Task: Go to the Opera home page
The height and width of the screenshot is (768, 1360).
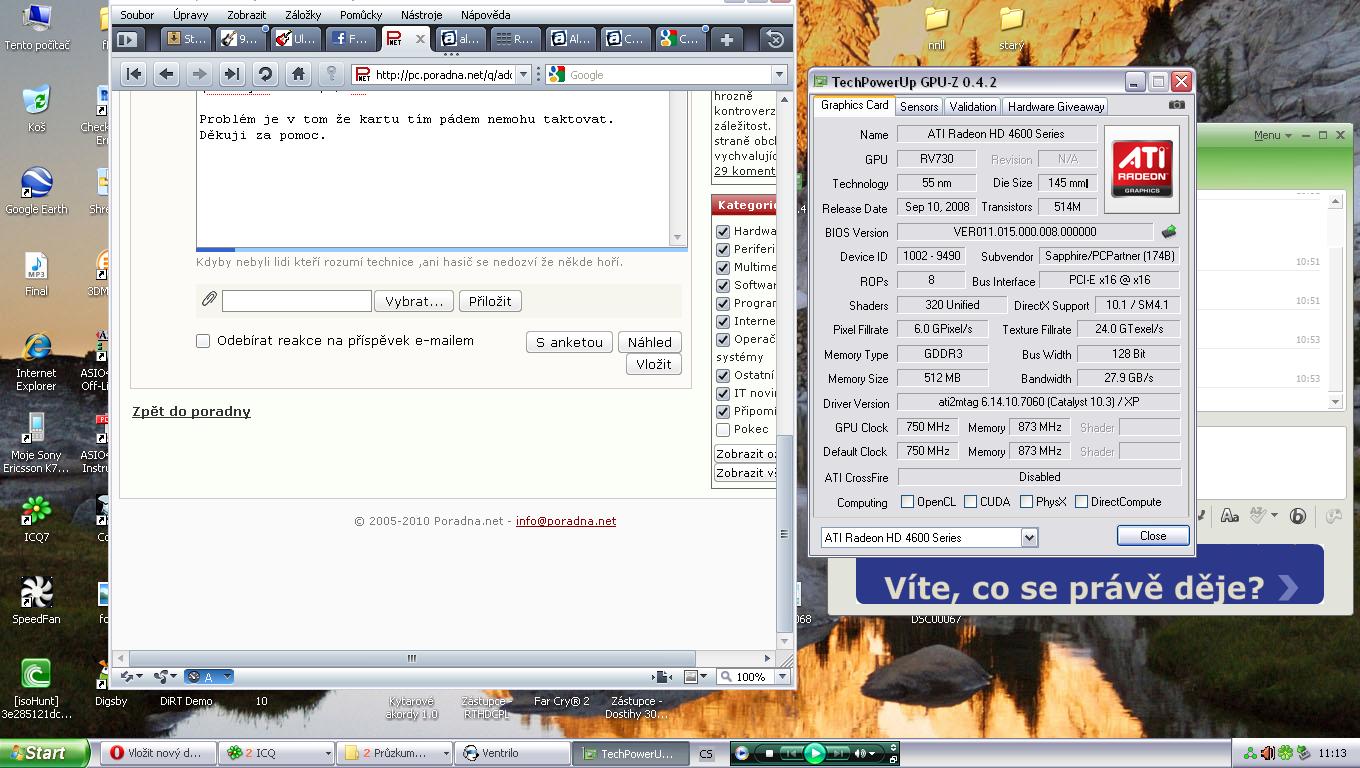Action: click(298, 74)
